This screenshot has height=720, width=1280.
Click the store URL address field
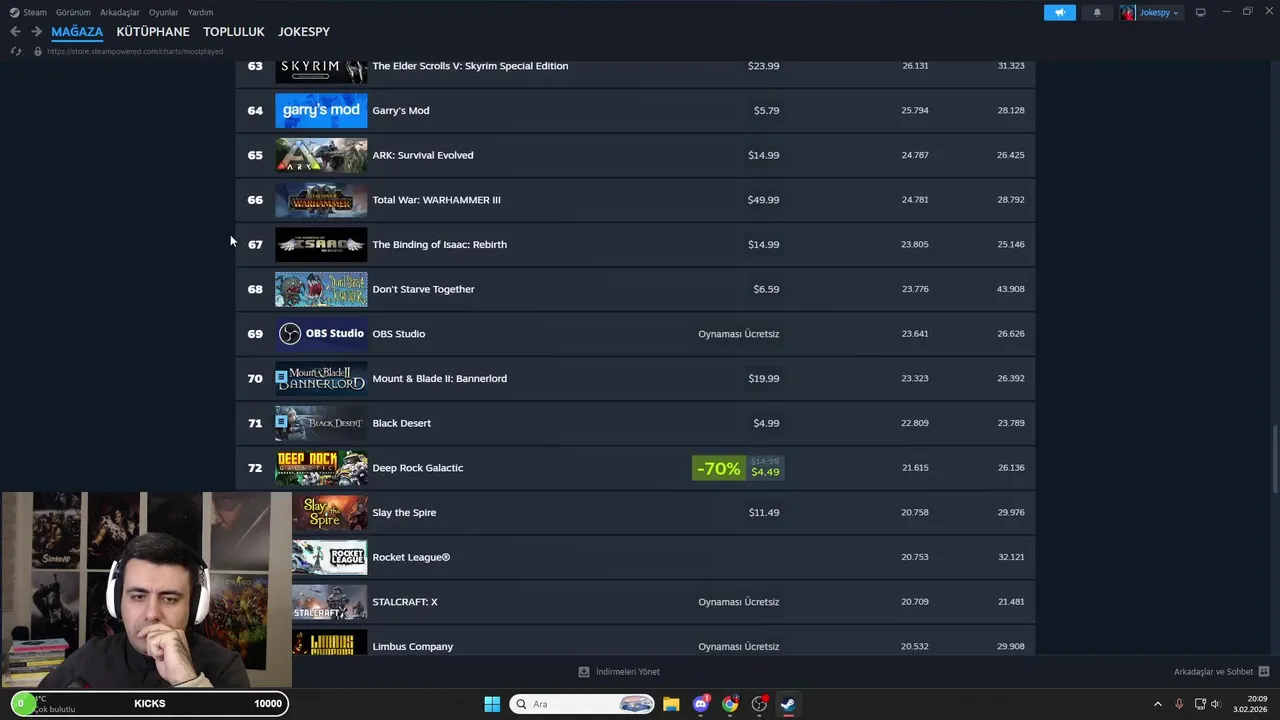tap(135, 51)
